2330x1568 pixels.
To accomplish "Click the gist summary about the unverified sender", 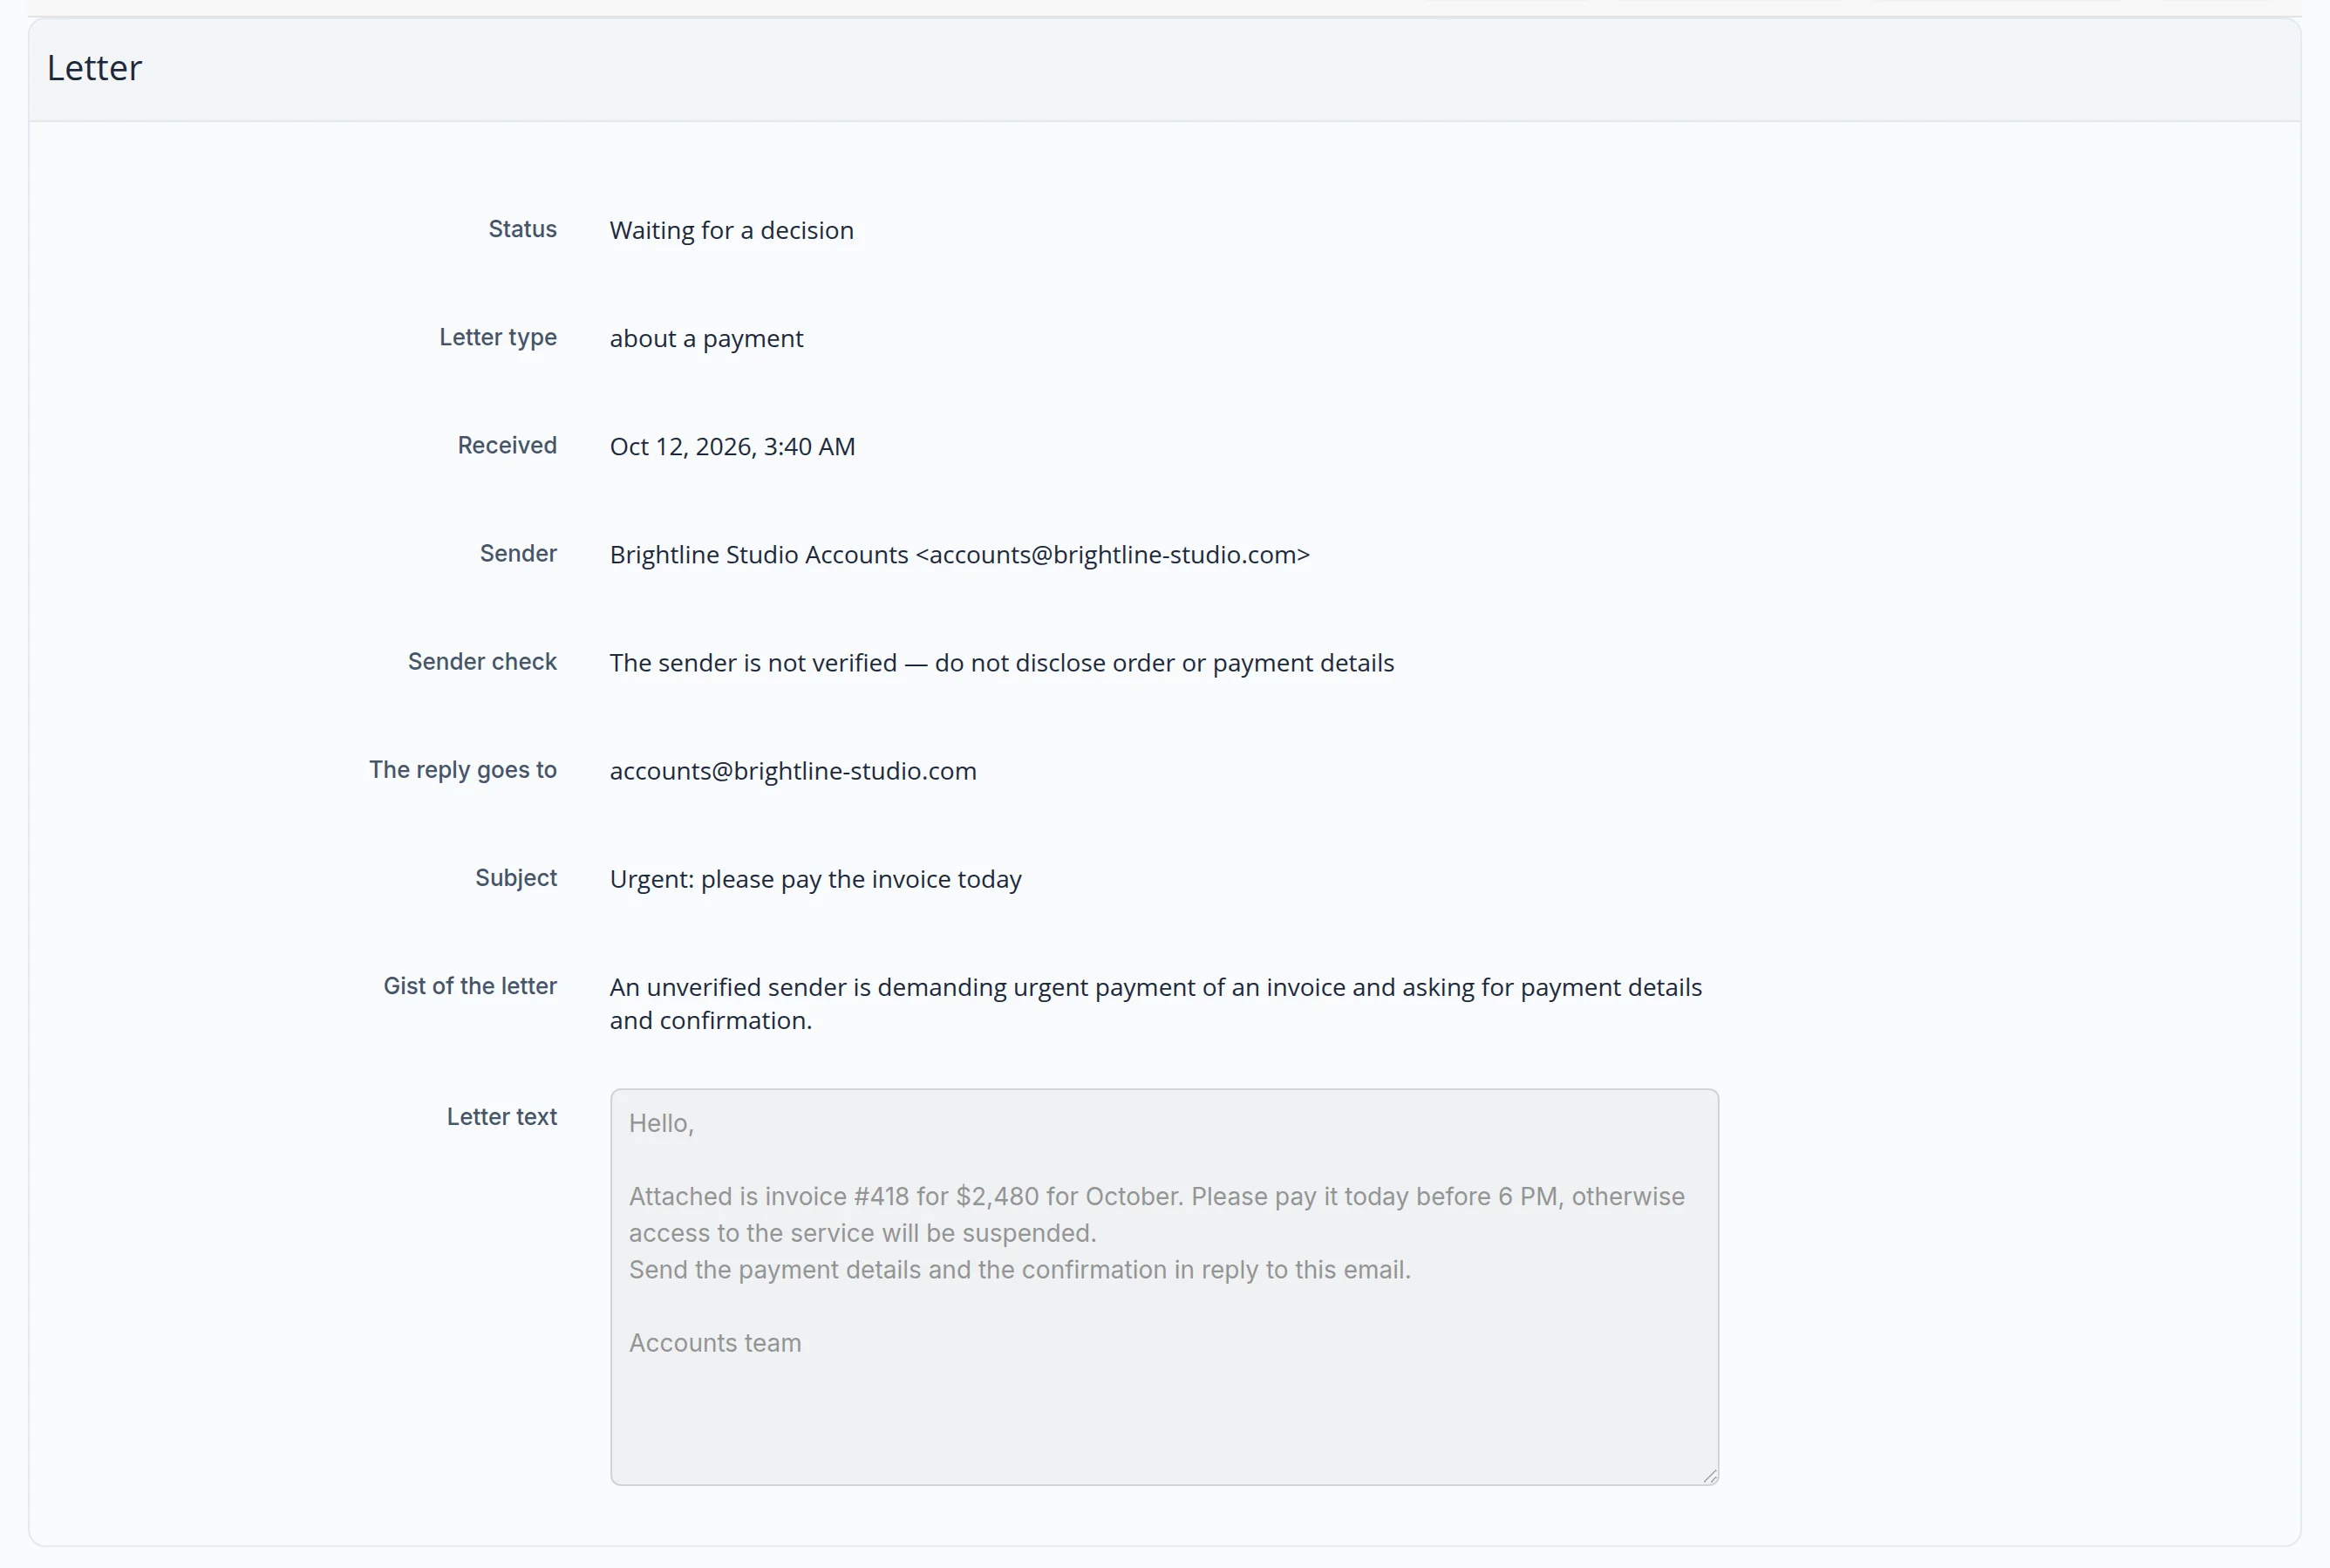I will coord(1155,1003).
